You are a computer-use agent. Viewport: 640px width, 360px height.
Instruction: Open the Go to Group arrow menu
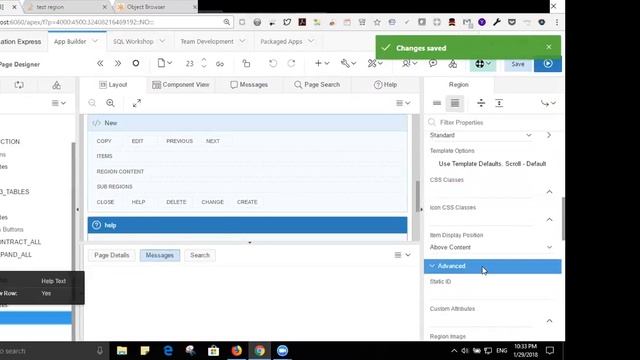[548, 103]
